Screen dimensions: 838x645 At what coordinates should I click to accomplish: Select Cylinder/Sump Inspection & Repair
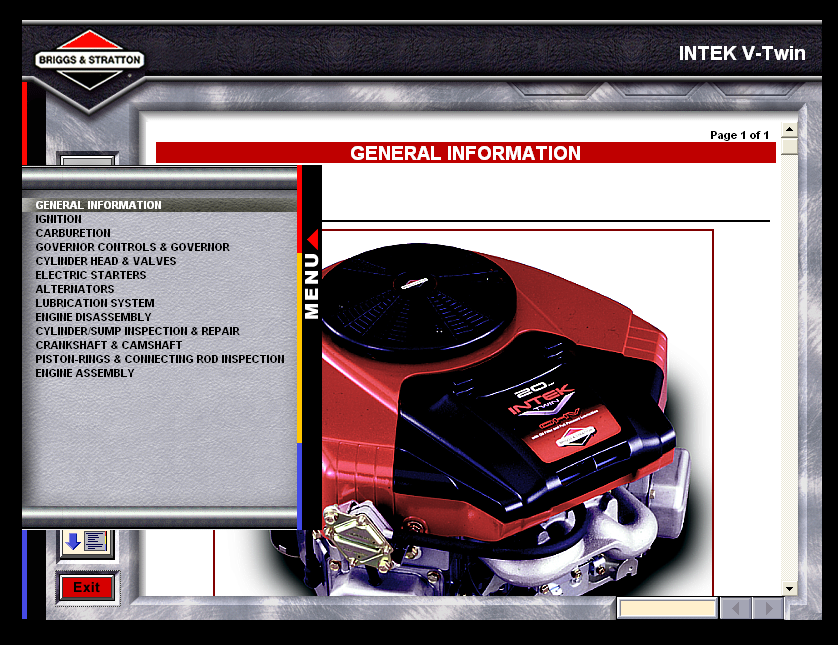coord(137,331)
